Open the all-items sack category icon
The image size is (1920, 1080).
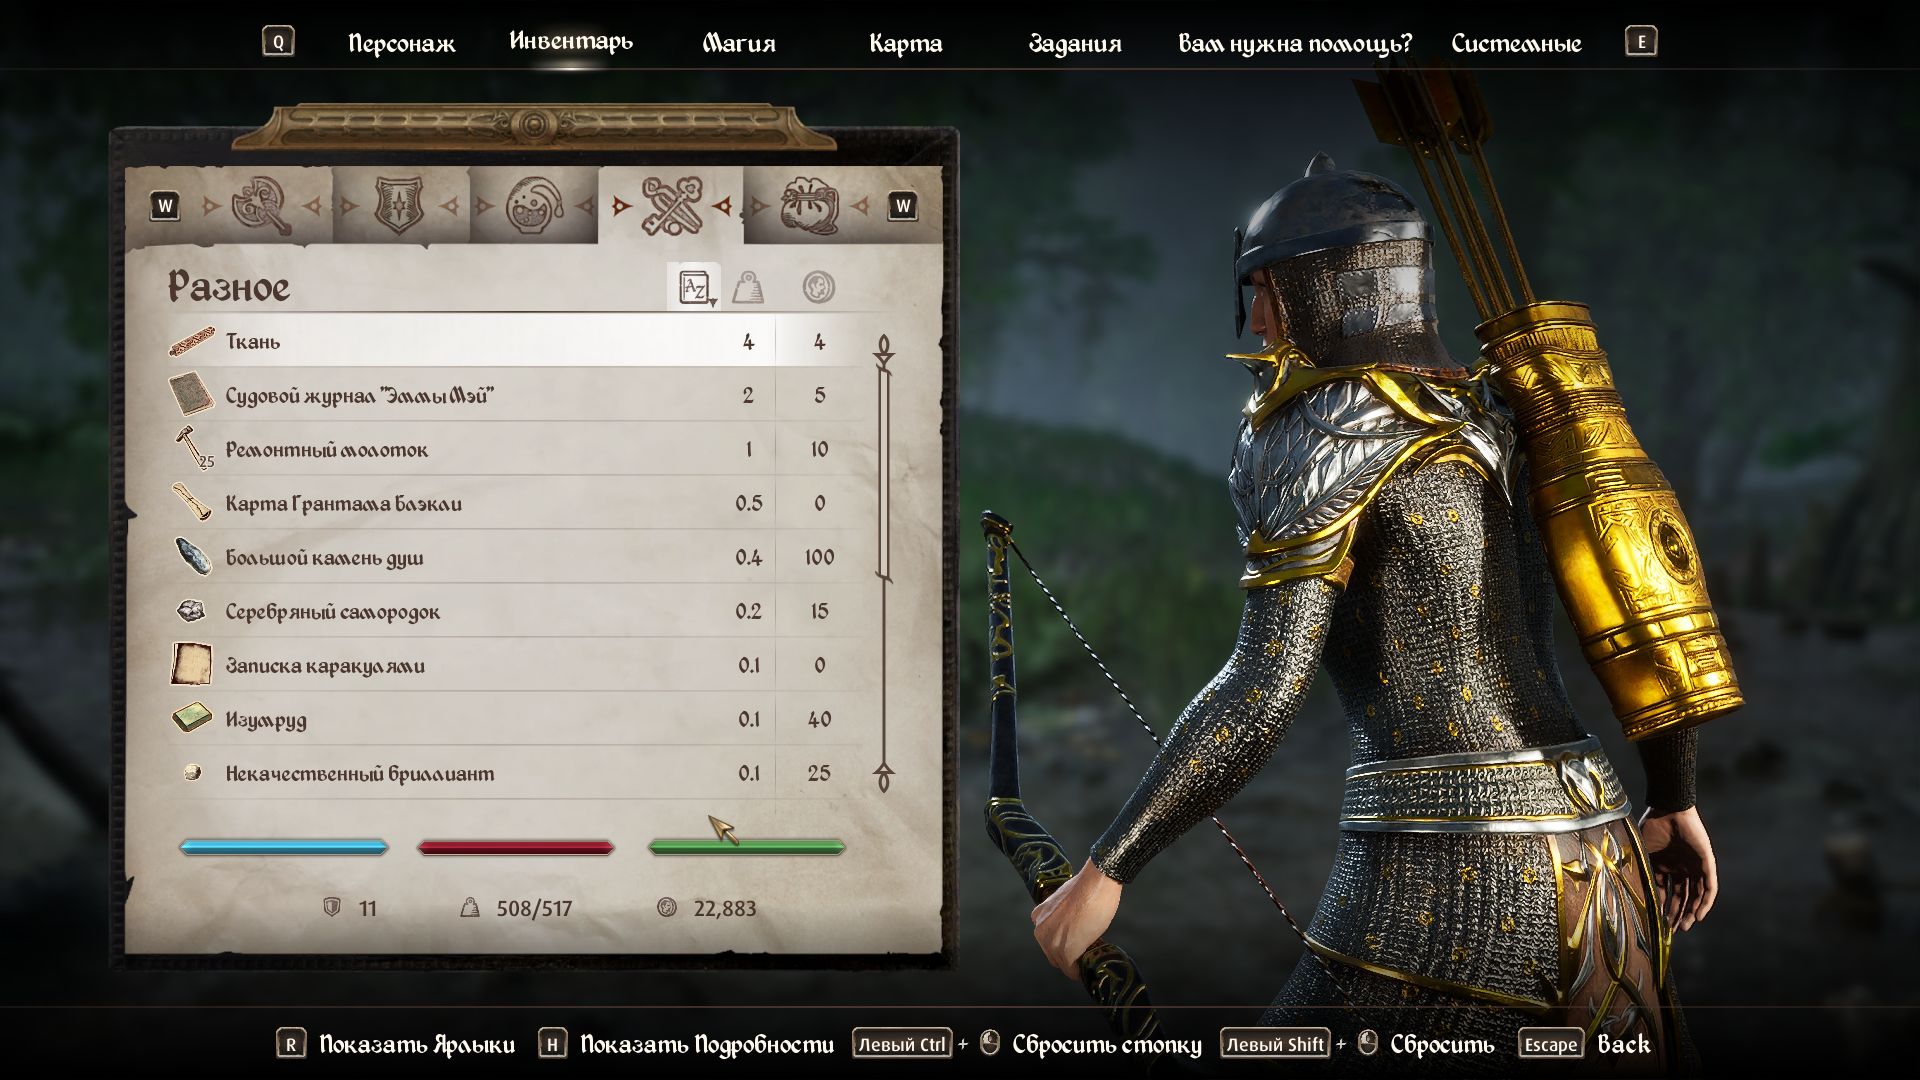(808, 206)
